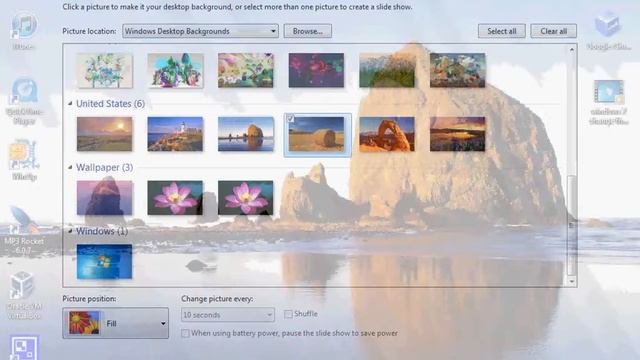The image size is (640, 360).
Task: Uncheck the checkbox on the hay bale picture
Action: [x=290, y=119]
